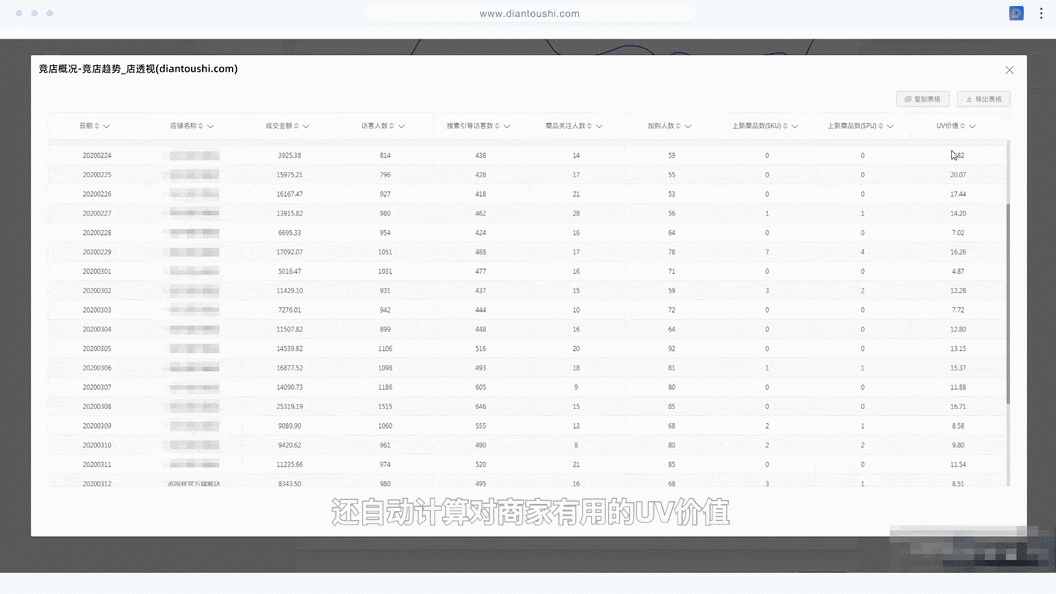Open the 访客人数 column filter chevron
This screenshot has height=594, width=1056.
click(x=401, y=127)
